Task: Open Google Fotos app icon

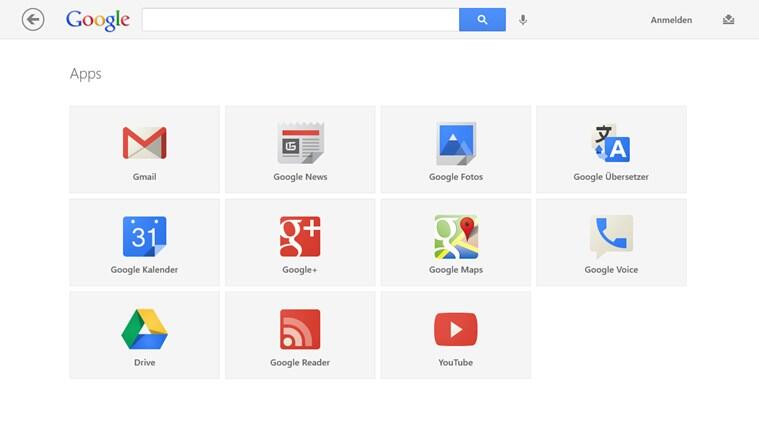Action: (x=456, y=143)
